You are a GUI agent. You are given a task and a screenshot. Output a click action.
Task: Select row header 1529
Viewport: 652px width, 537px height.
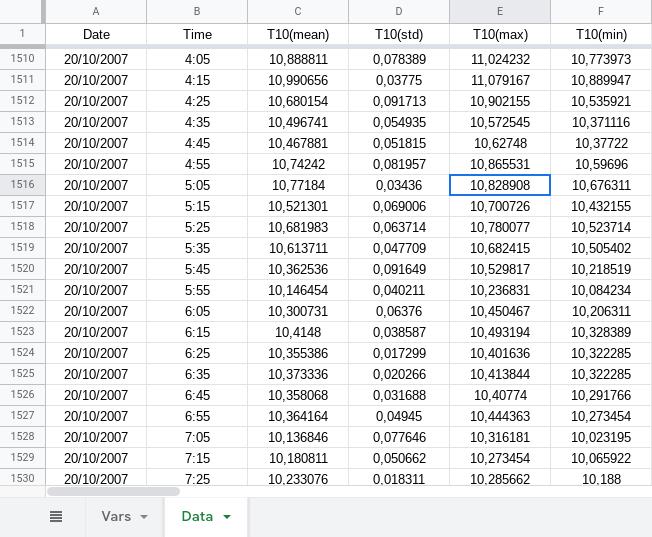click(22, 458)
